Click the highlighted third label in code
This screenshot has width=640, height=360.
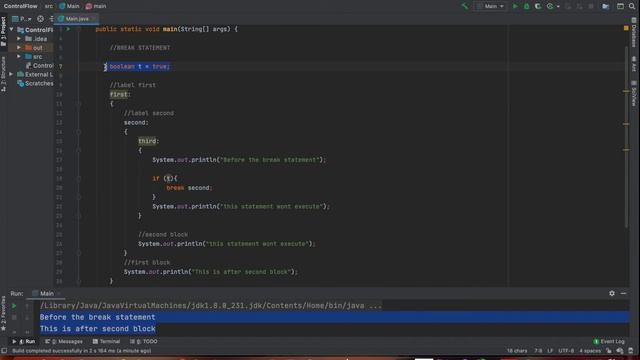(x=147, y=141)
